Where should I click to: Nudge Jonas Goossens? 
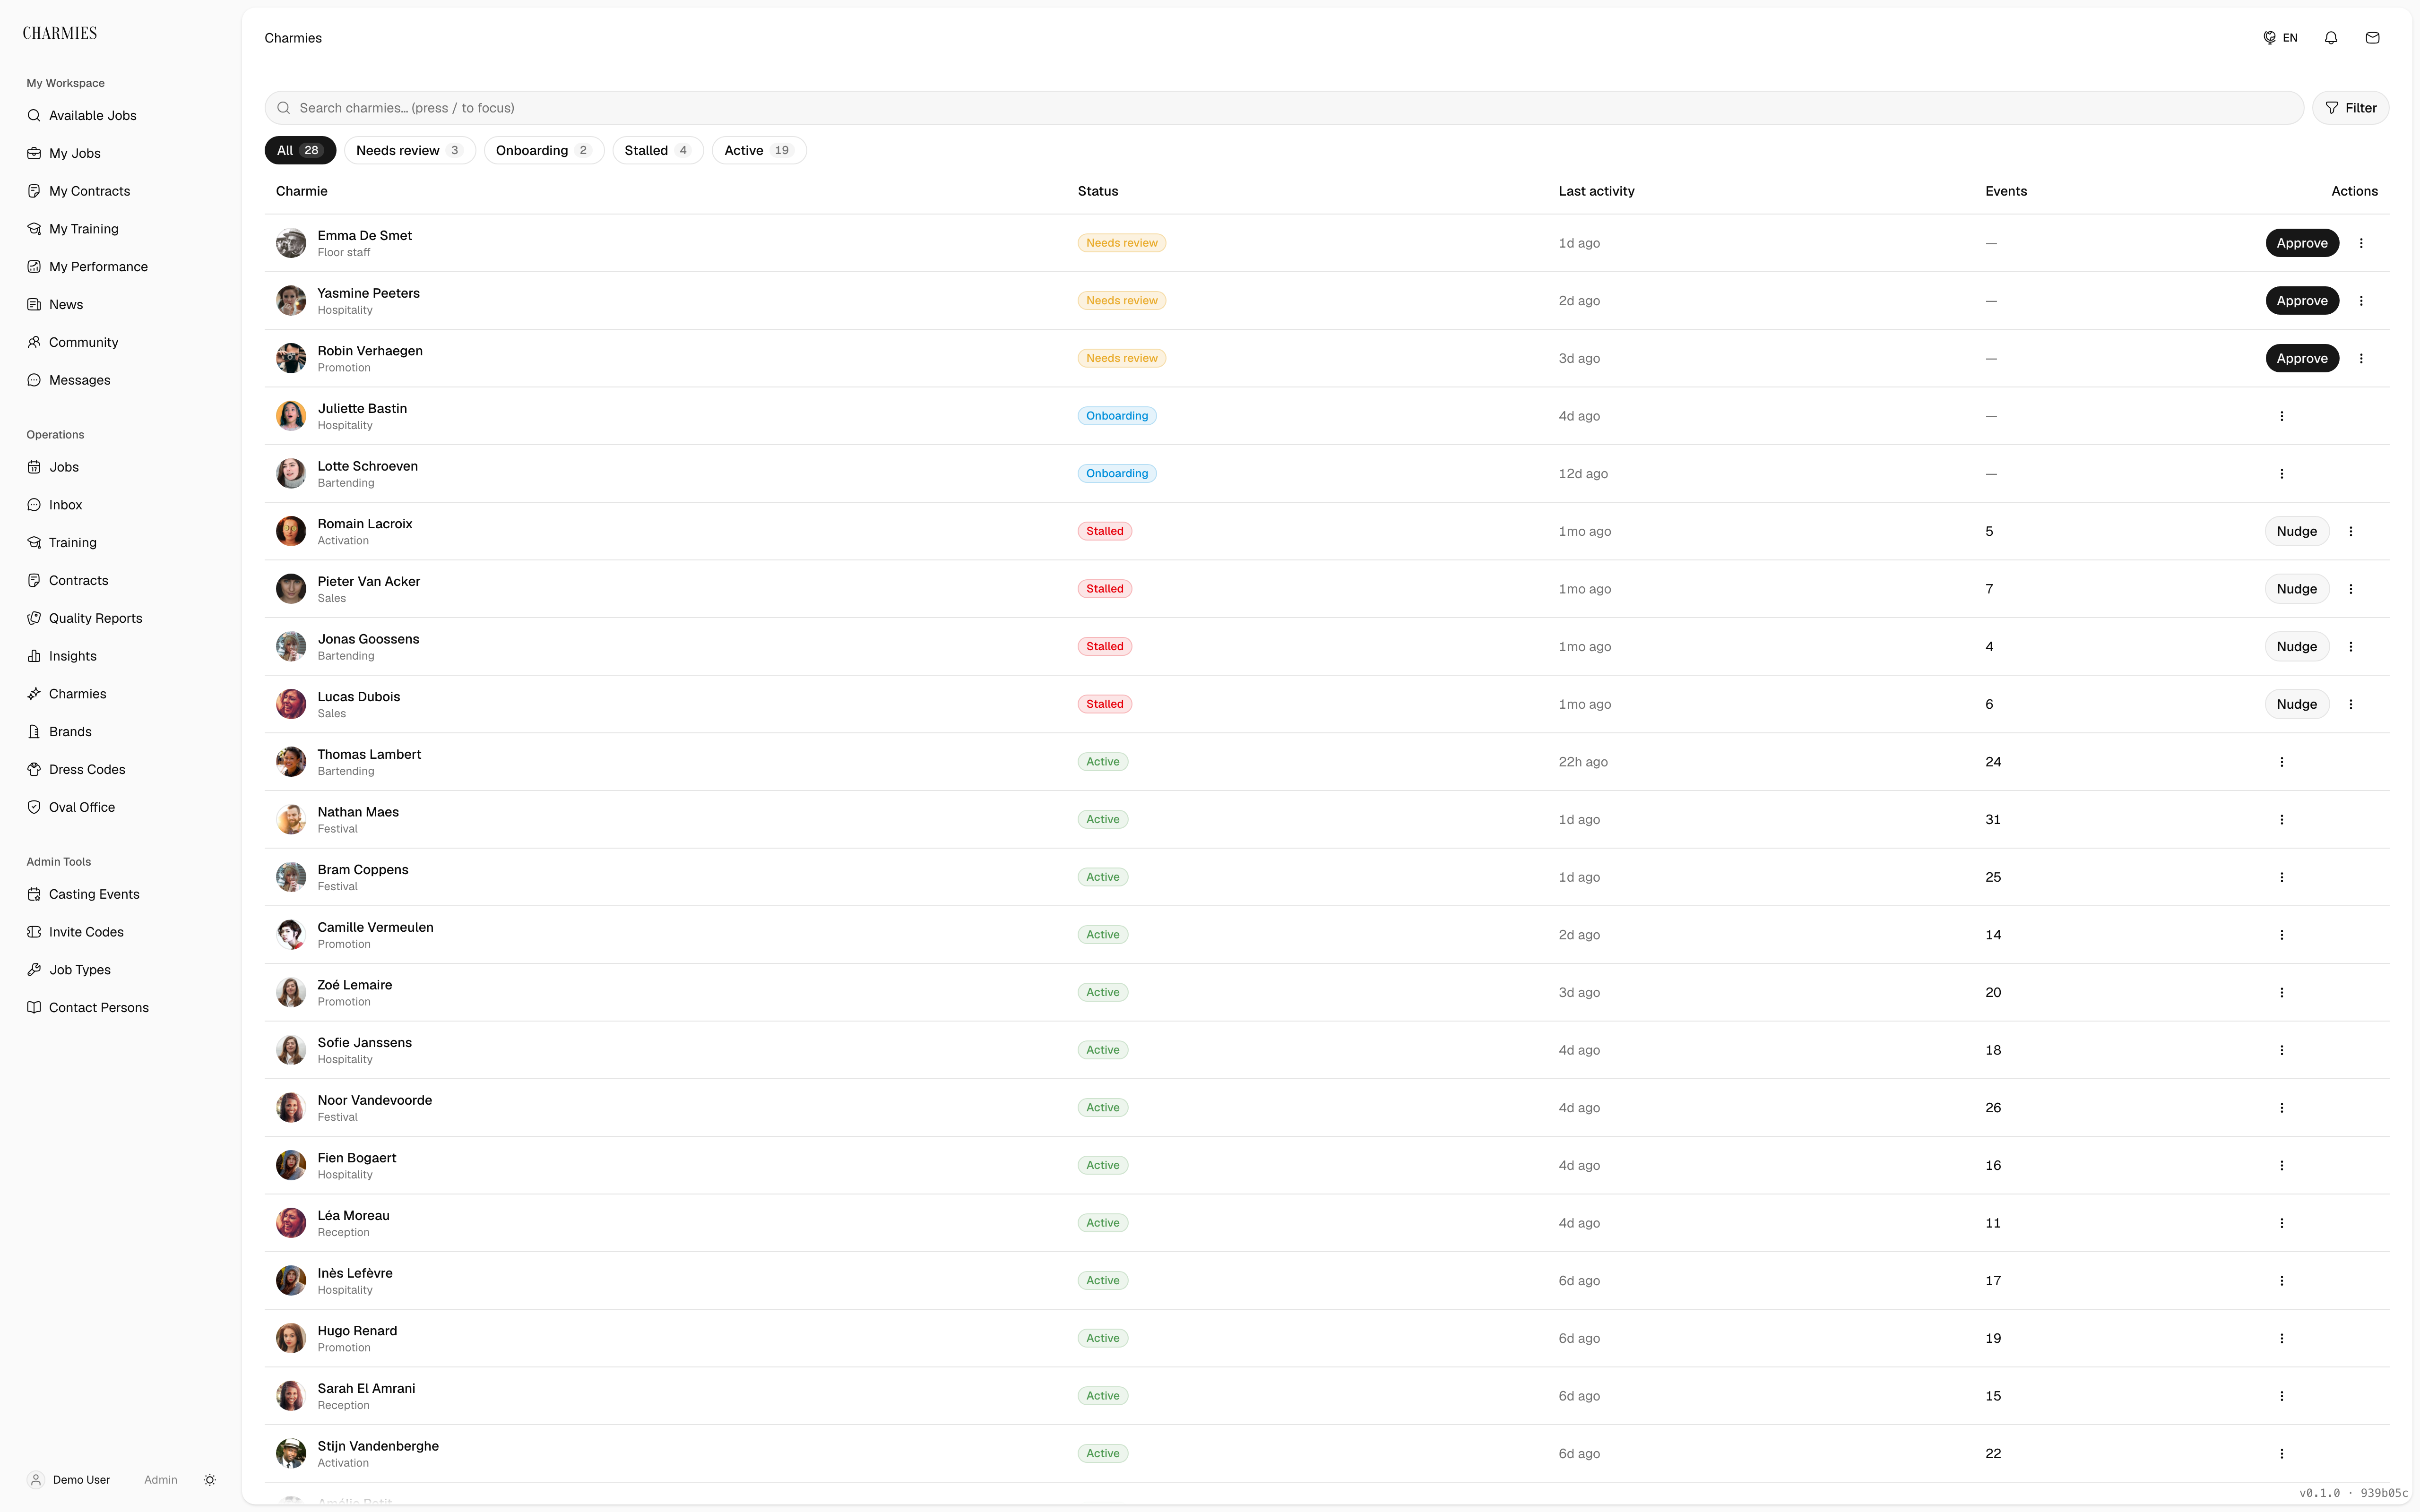2296,646
